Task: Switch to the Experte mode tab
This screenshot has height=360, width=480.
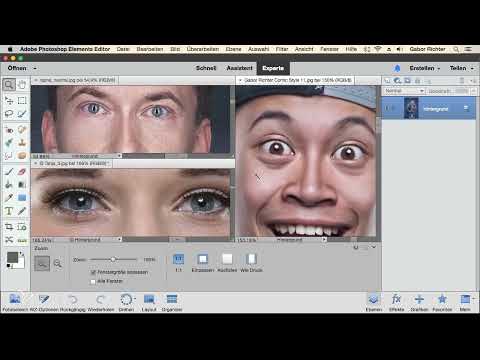Action: point(273,68)
